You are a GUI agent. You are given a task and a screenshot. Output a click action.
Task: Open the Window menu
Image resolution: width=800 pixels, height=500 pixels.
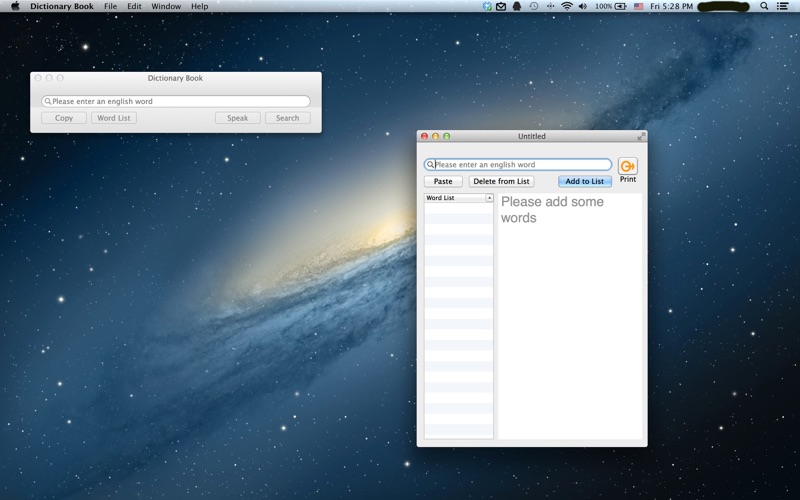(x=166, y=6)
